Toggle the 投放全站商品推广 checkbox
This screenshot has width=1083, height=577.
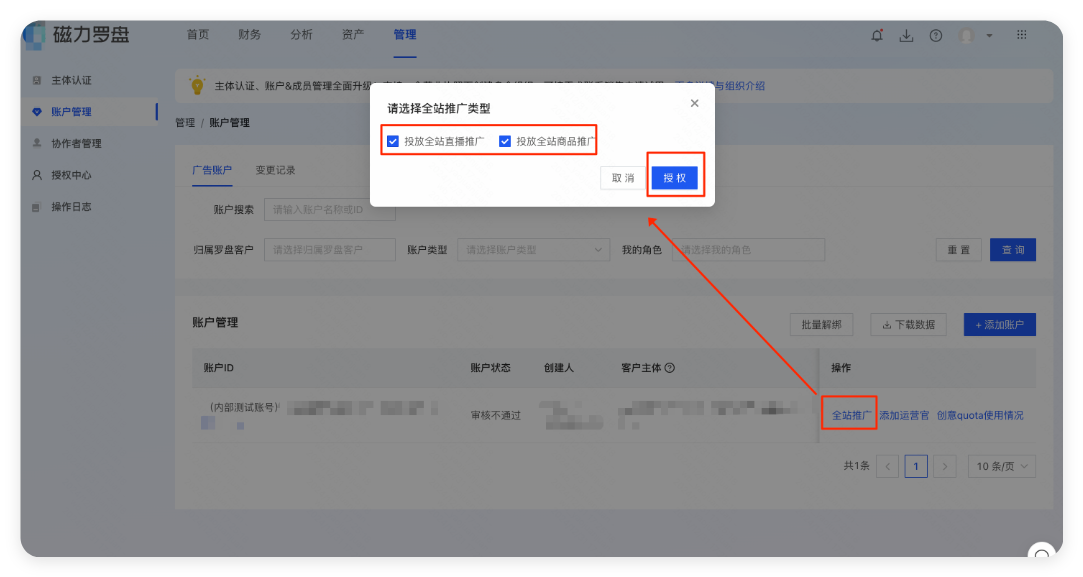point(505,141)
